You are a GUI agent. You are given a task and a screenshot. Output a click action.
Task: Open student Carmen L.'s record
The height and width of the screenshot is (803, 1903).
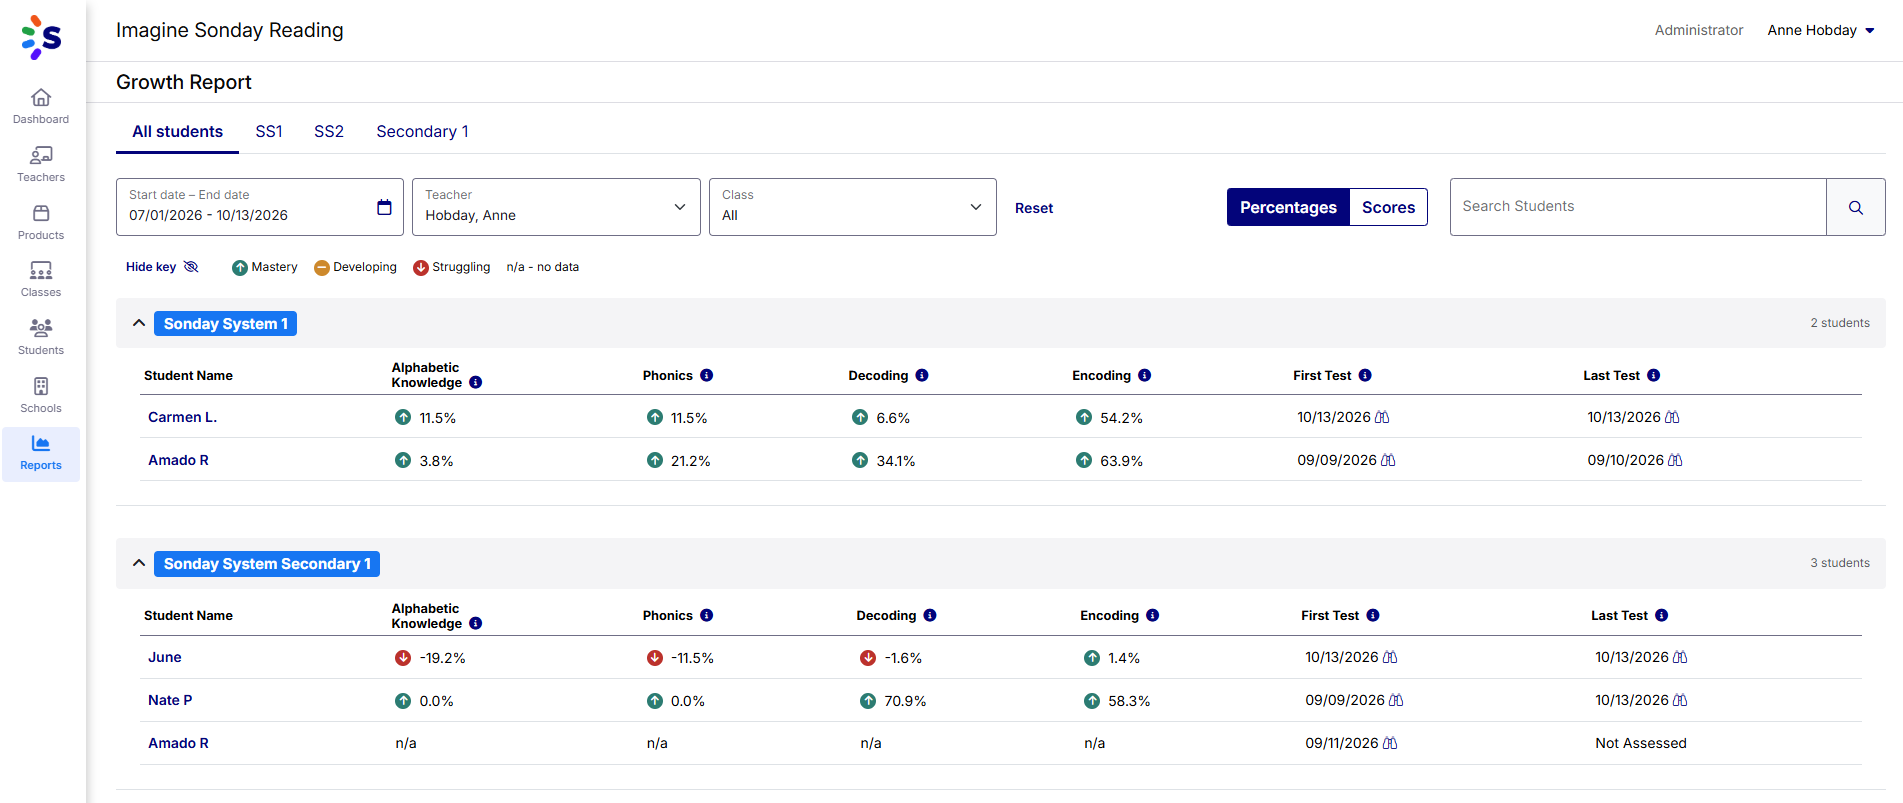[182, 417]
